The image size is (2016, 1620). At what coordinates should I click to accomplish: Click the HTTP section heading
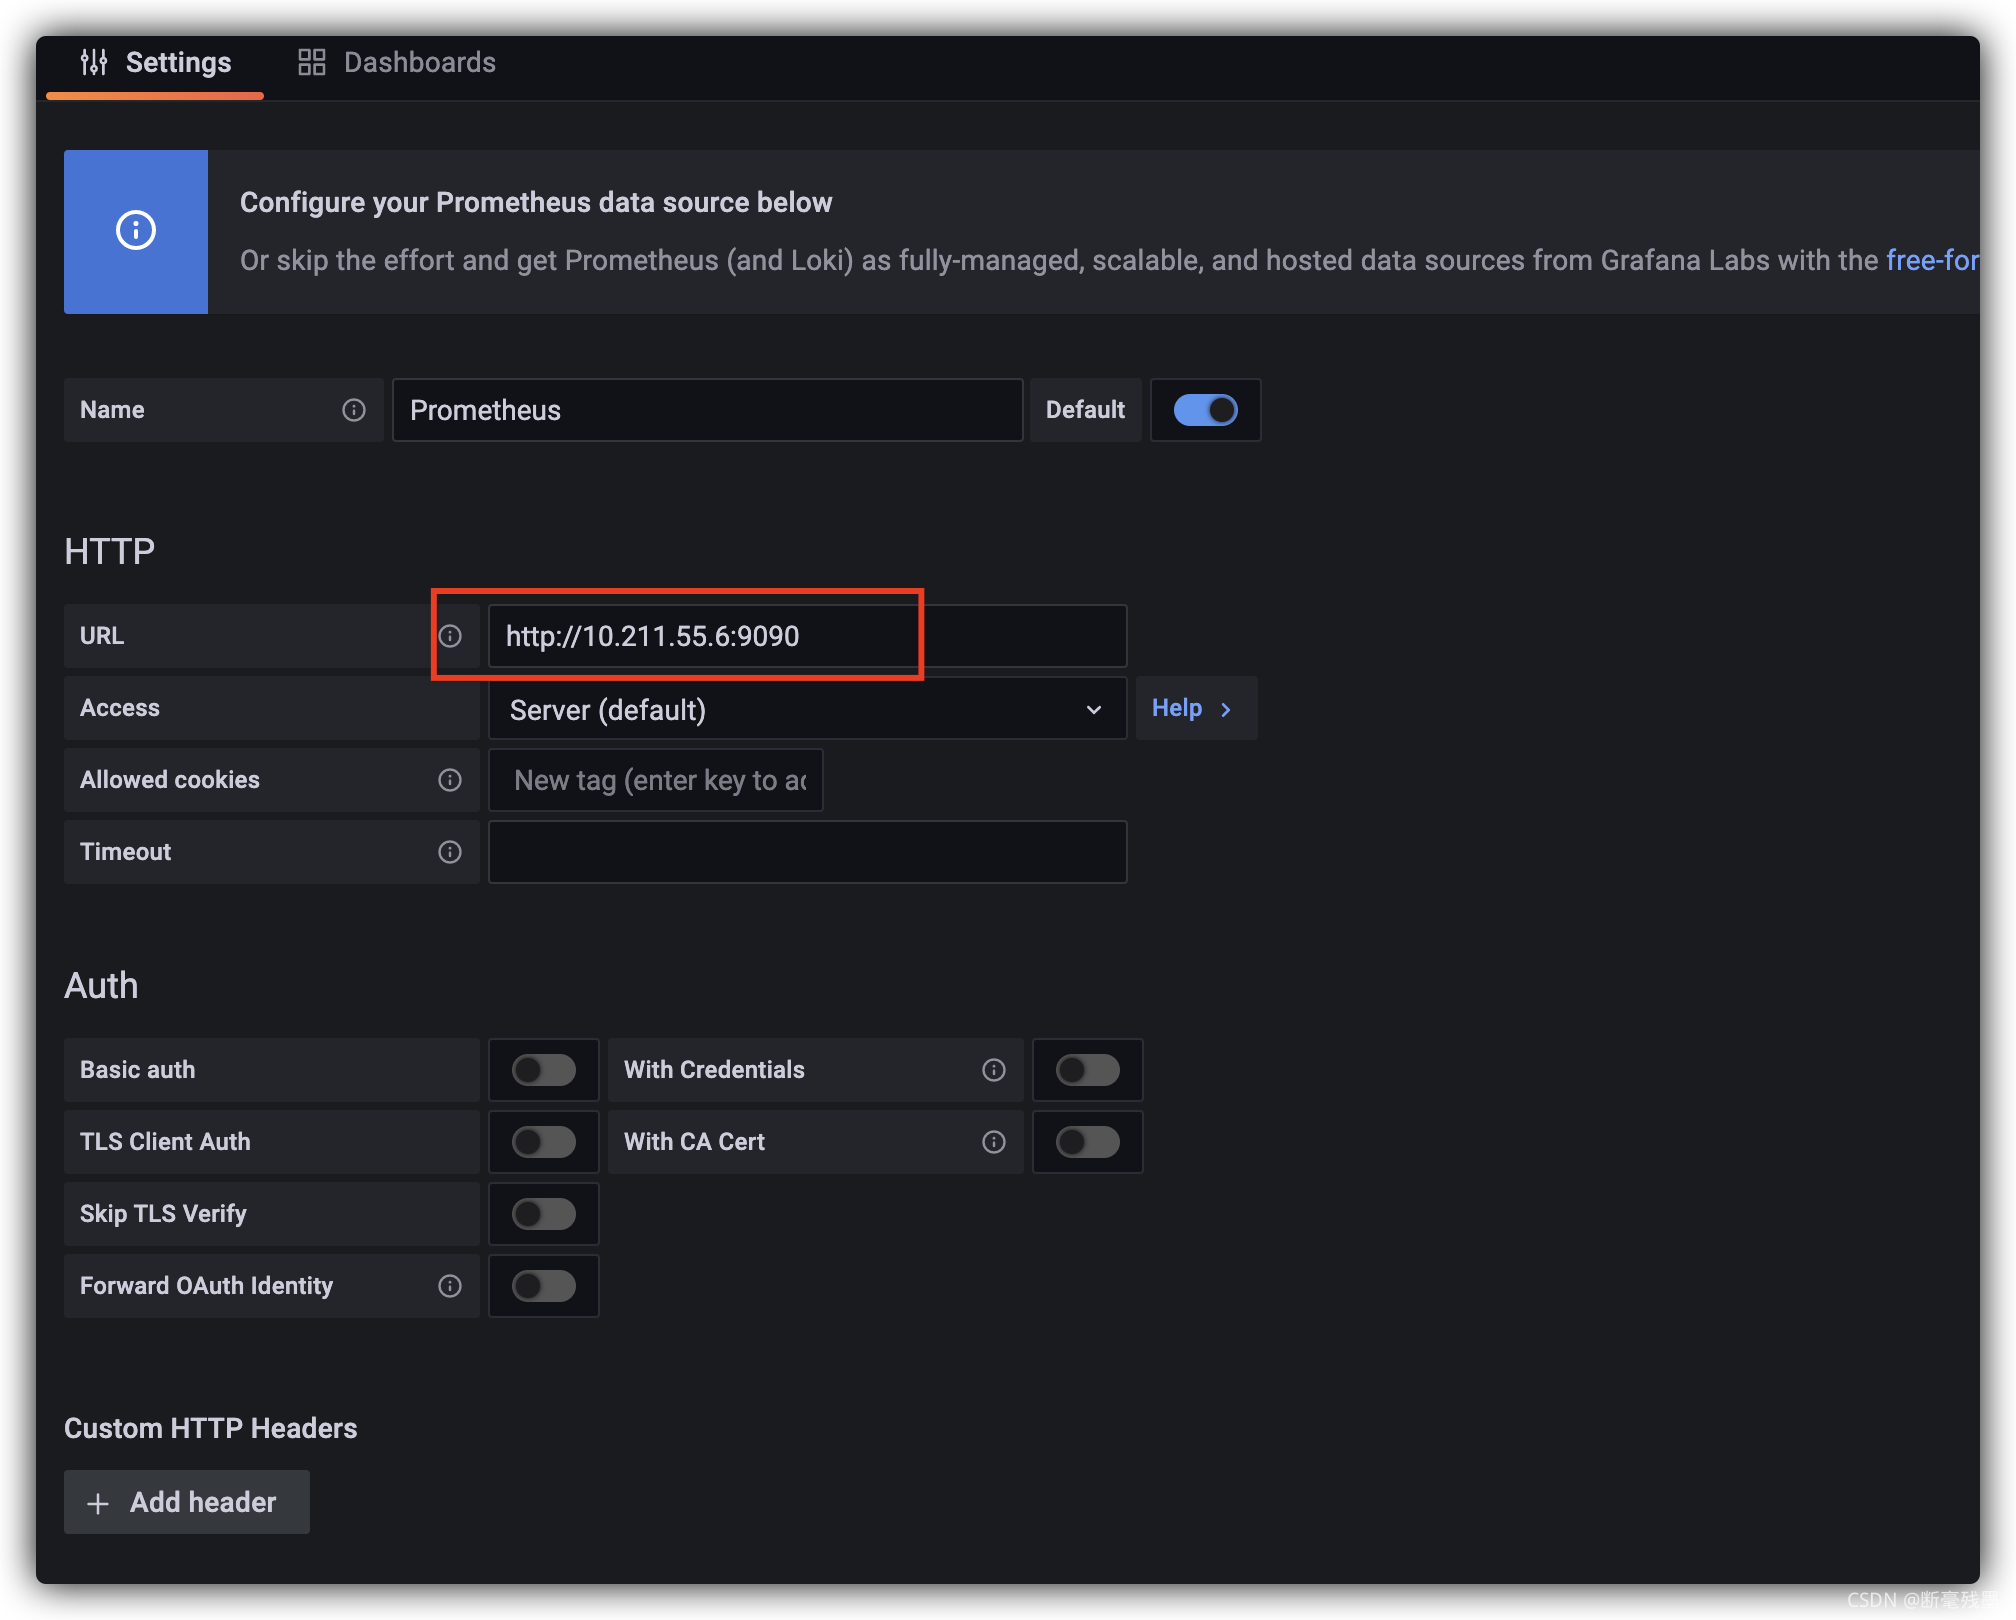(x=110, y=551)
